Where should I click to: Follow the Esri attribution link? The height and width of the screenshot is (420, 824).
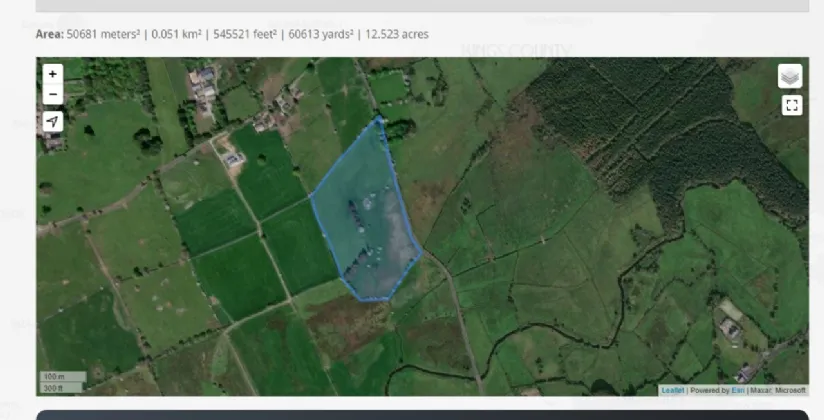click(x=737, y=390)
